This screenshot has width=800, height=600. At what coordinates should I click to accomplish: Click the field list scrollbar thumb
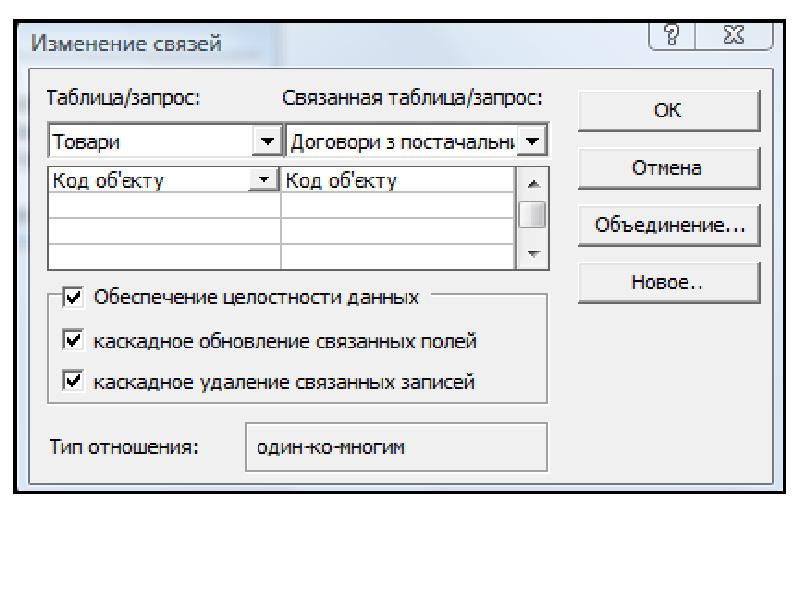coord(533,214)
